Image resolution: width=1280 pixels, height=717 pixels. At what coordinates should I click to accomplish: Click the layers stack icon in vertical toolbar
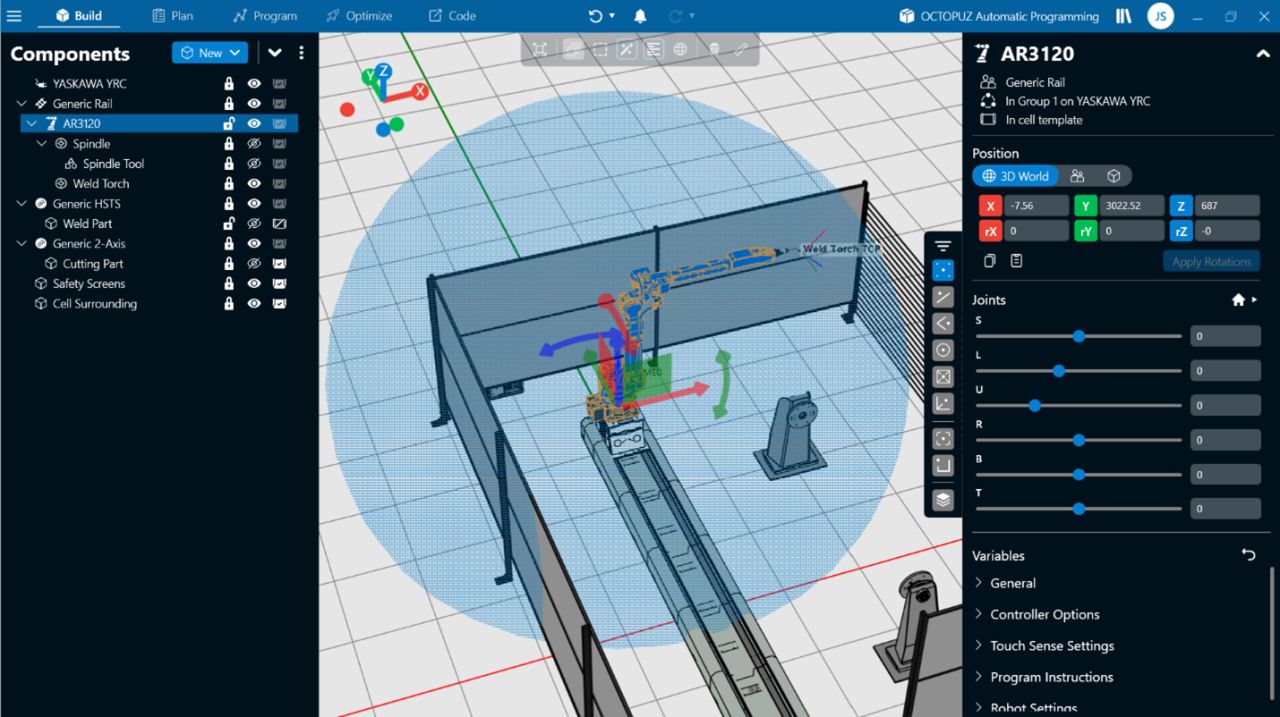(943, 499)
